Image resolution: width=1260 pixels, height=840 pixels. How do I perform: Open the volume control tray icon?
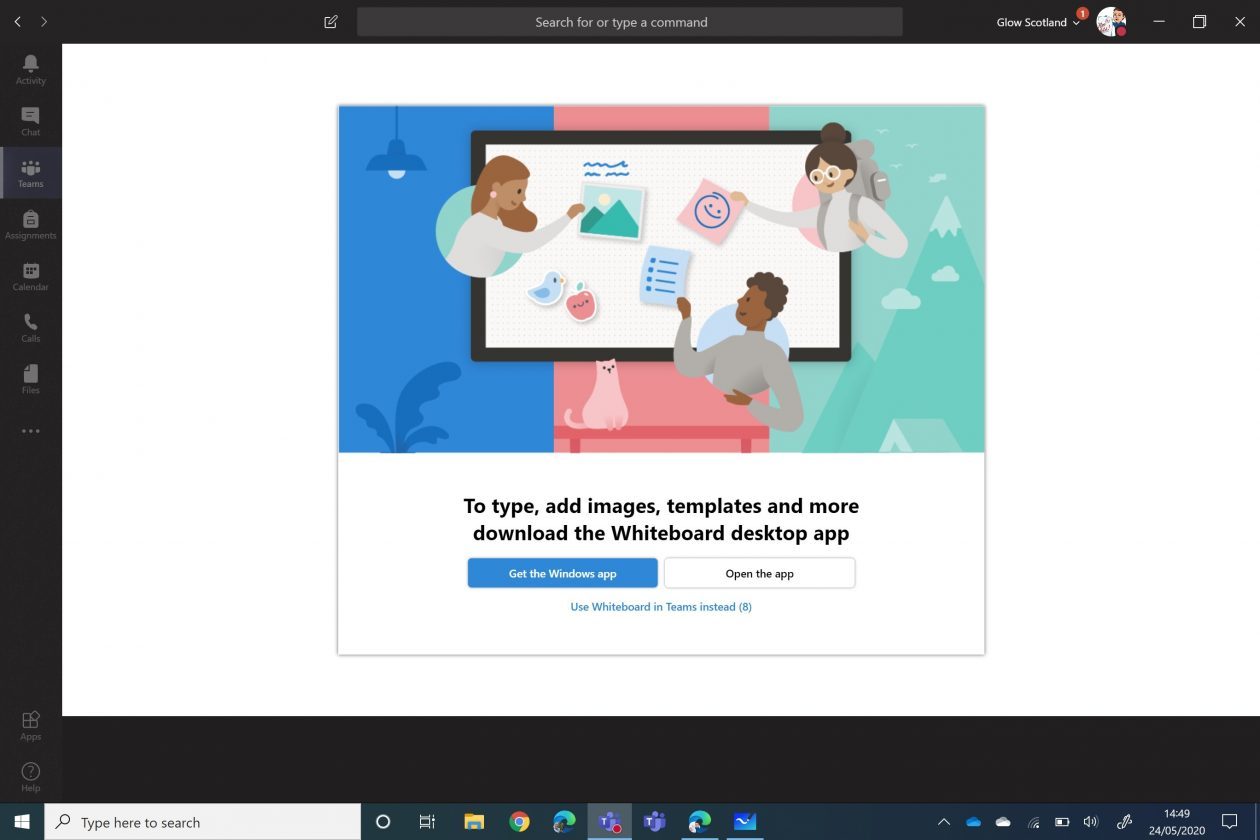coord(1091,822)
